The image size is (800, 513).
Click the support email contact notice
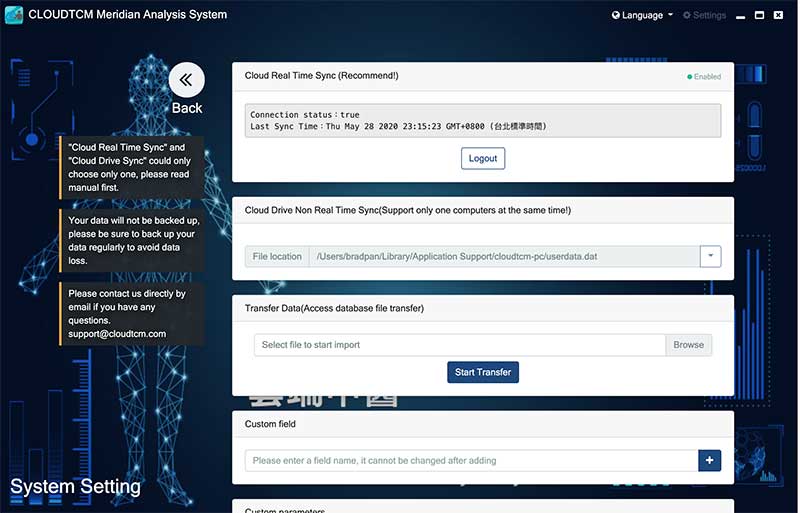pos(130,313)
